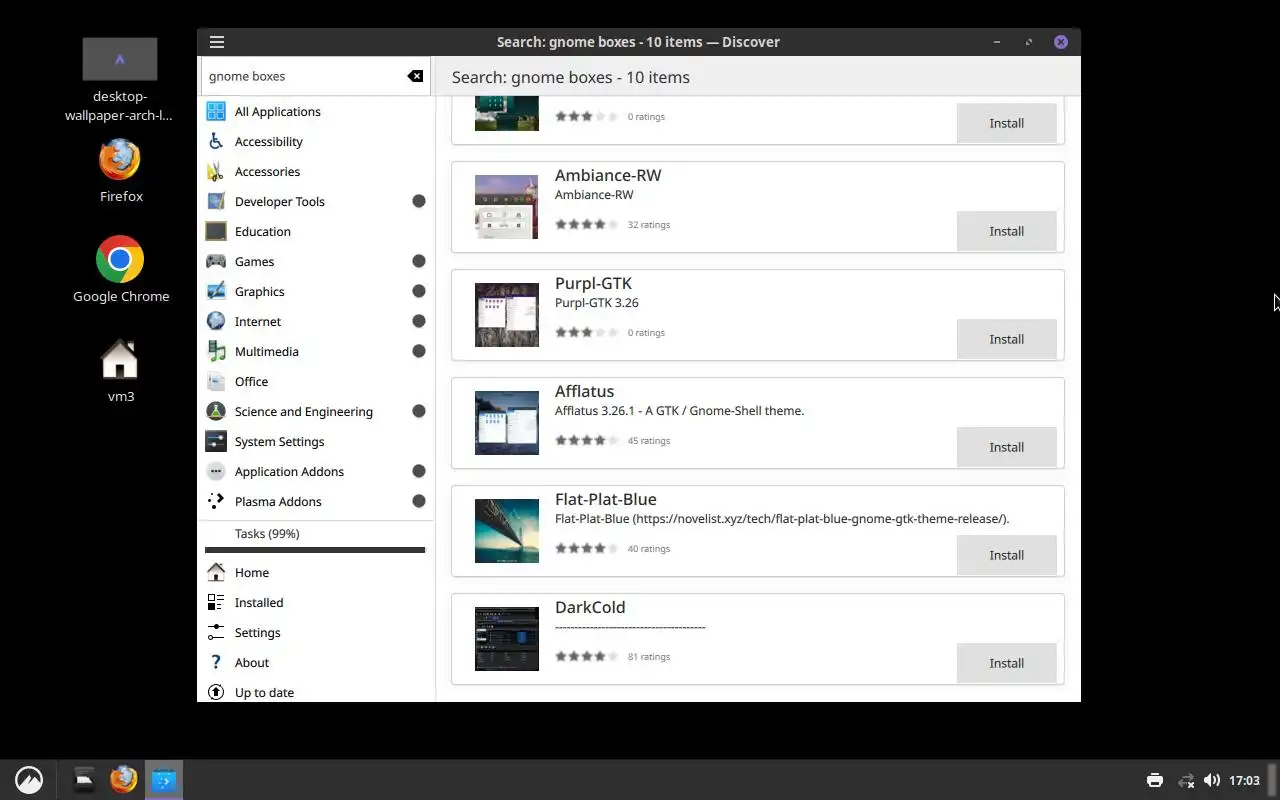Select the Education category label
This screenshot has height=800, width=1280.
[x=263, y=231]
